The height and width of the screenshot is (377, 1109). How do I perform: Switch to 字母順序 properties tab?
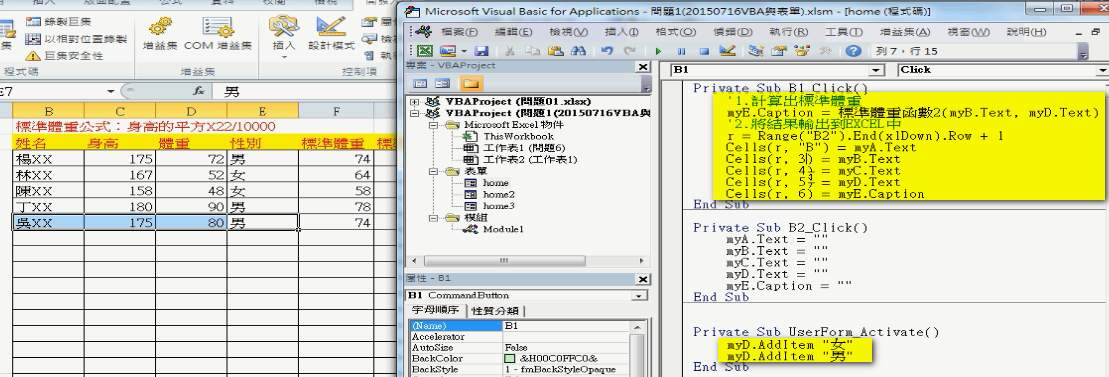(436, 311)
